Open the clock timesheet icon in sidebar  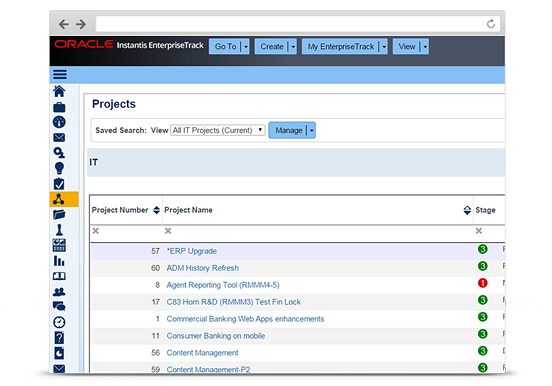point(59,322)
